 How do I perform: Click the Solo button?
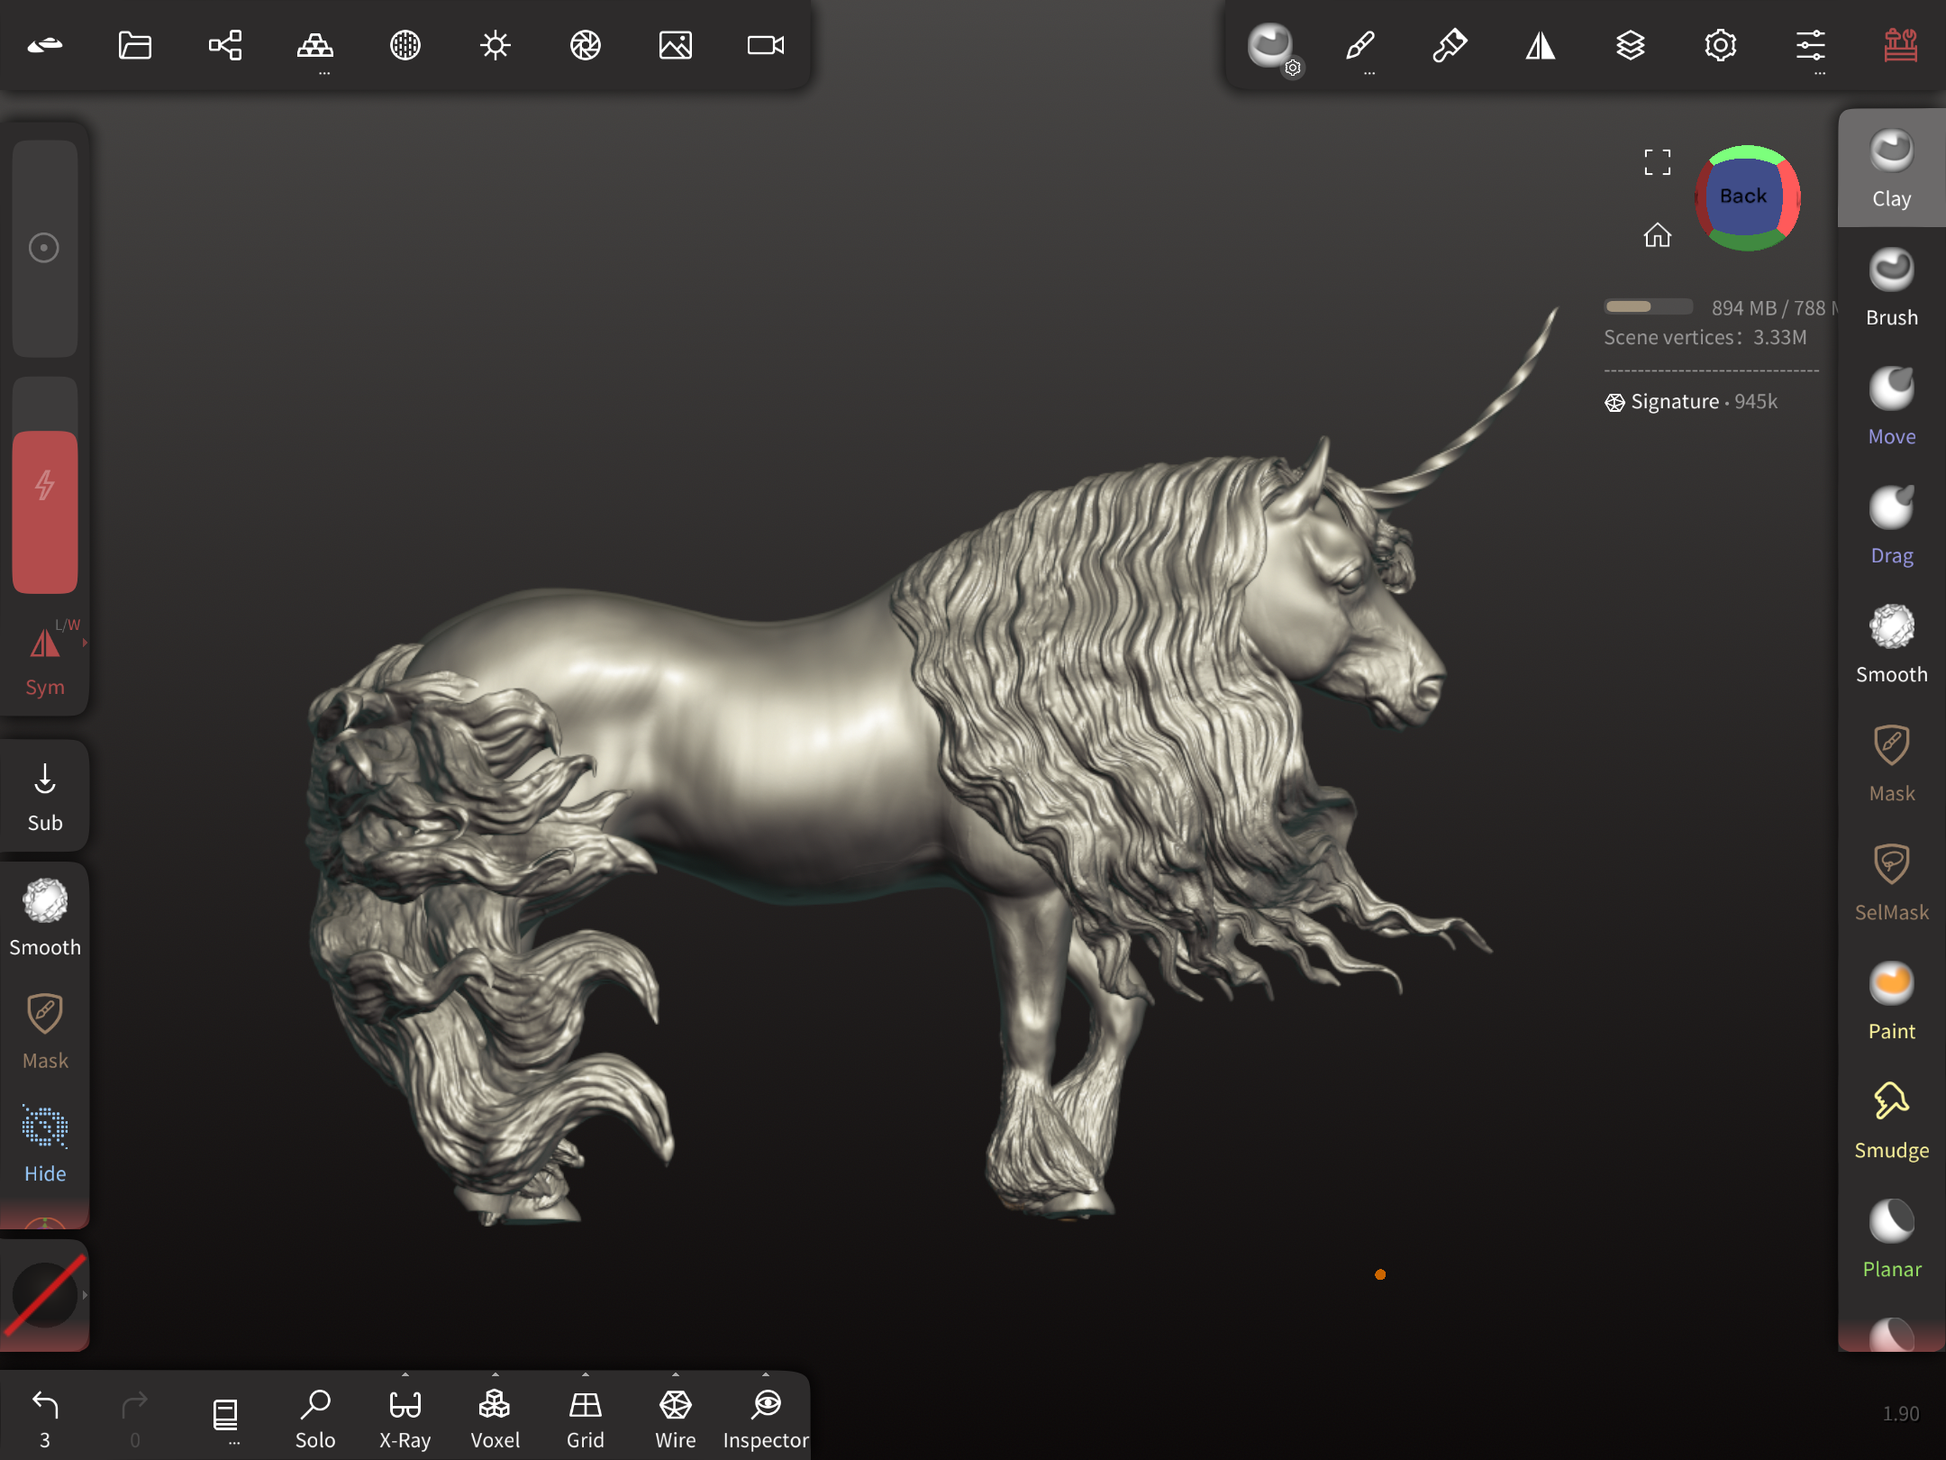pos(315,1417)
